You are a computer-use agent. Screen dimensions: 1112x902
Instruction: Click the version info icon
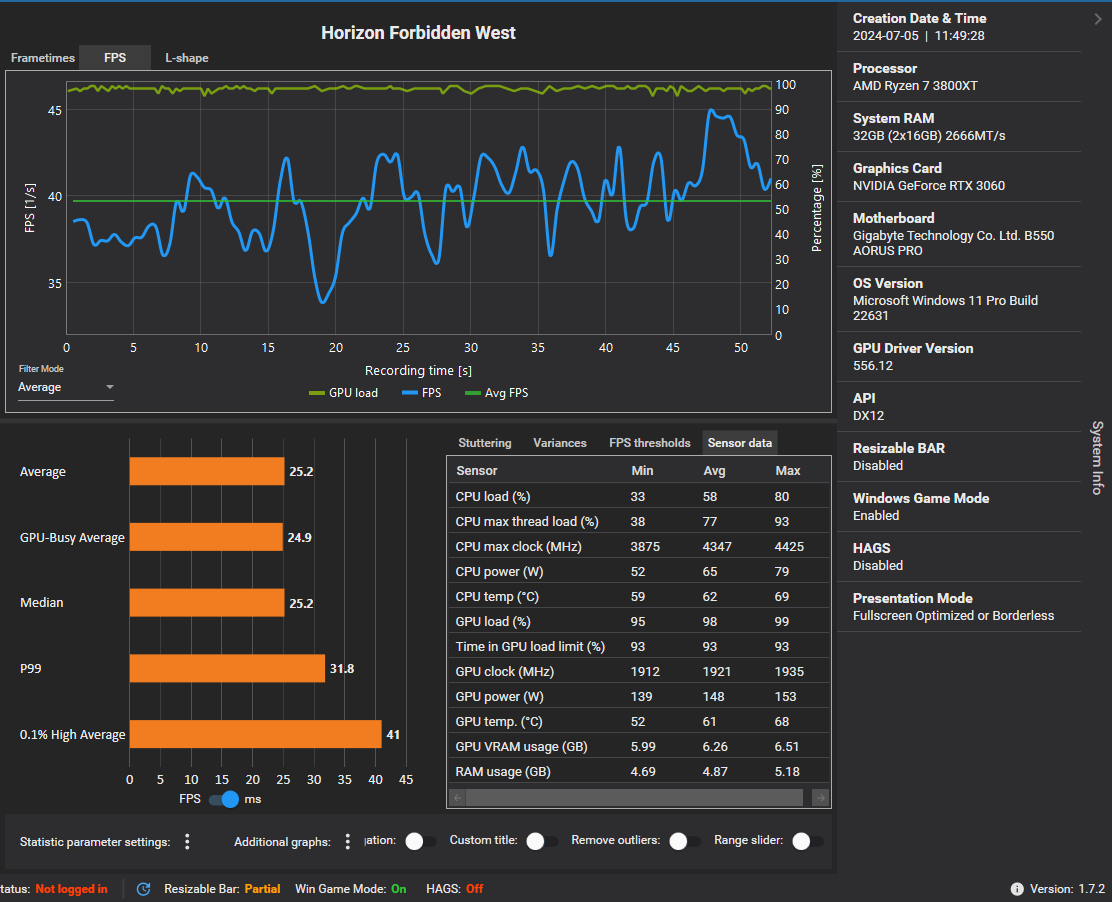click(x=1016, y=889)
